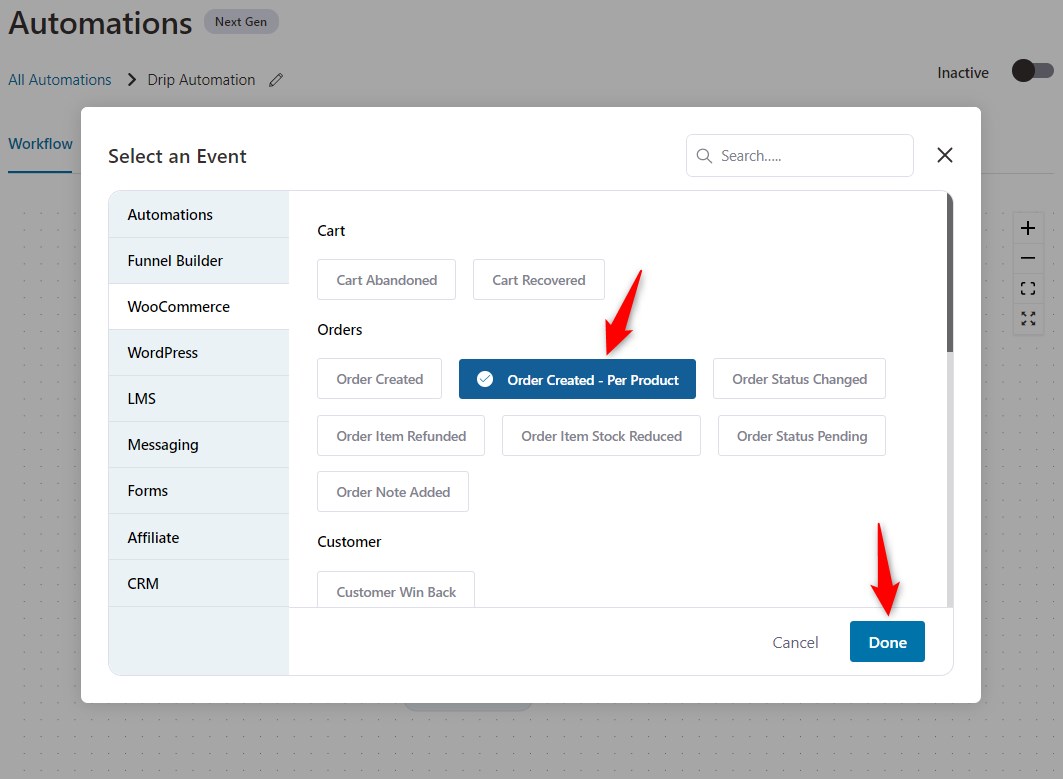This screenshot has width=1063, height=779.
Task: Click the Orders section heading
Action: (x=340, y=329)
